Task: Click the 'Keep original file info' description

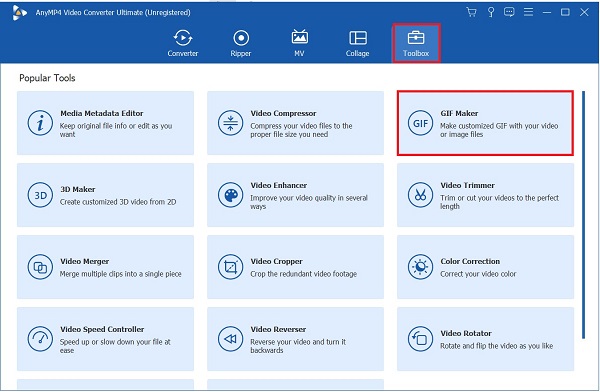Action: coord(116,130)
